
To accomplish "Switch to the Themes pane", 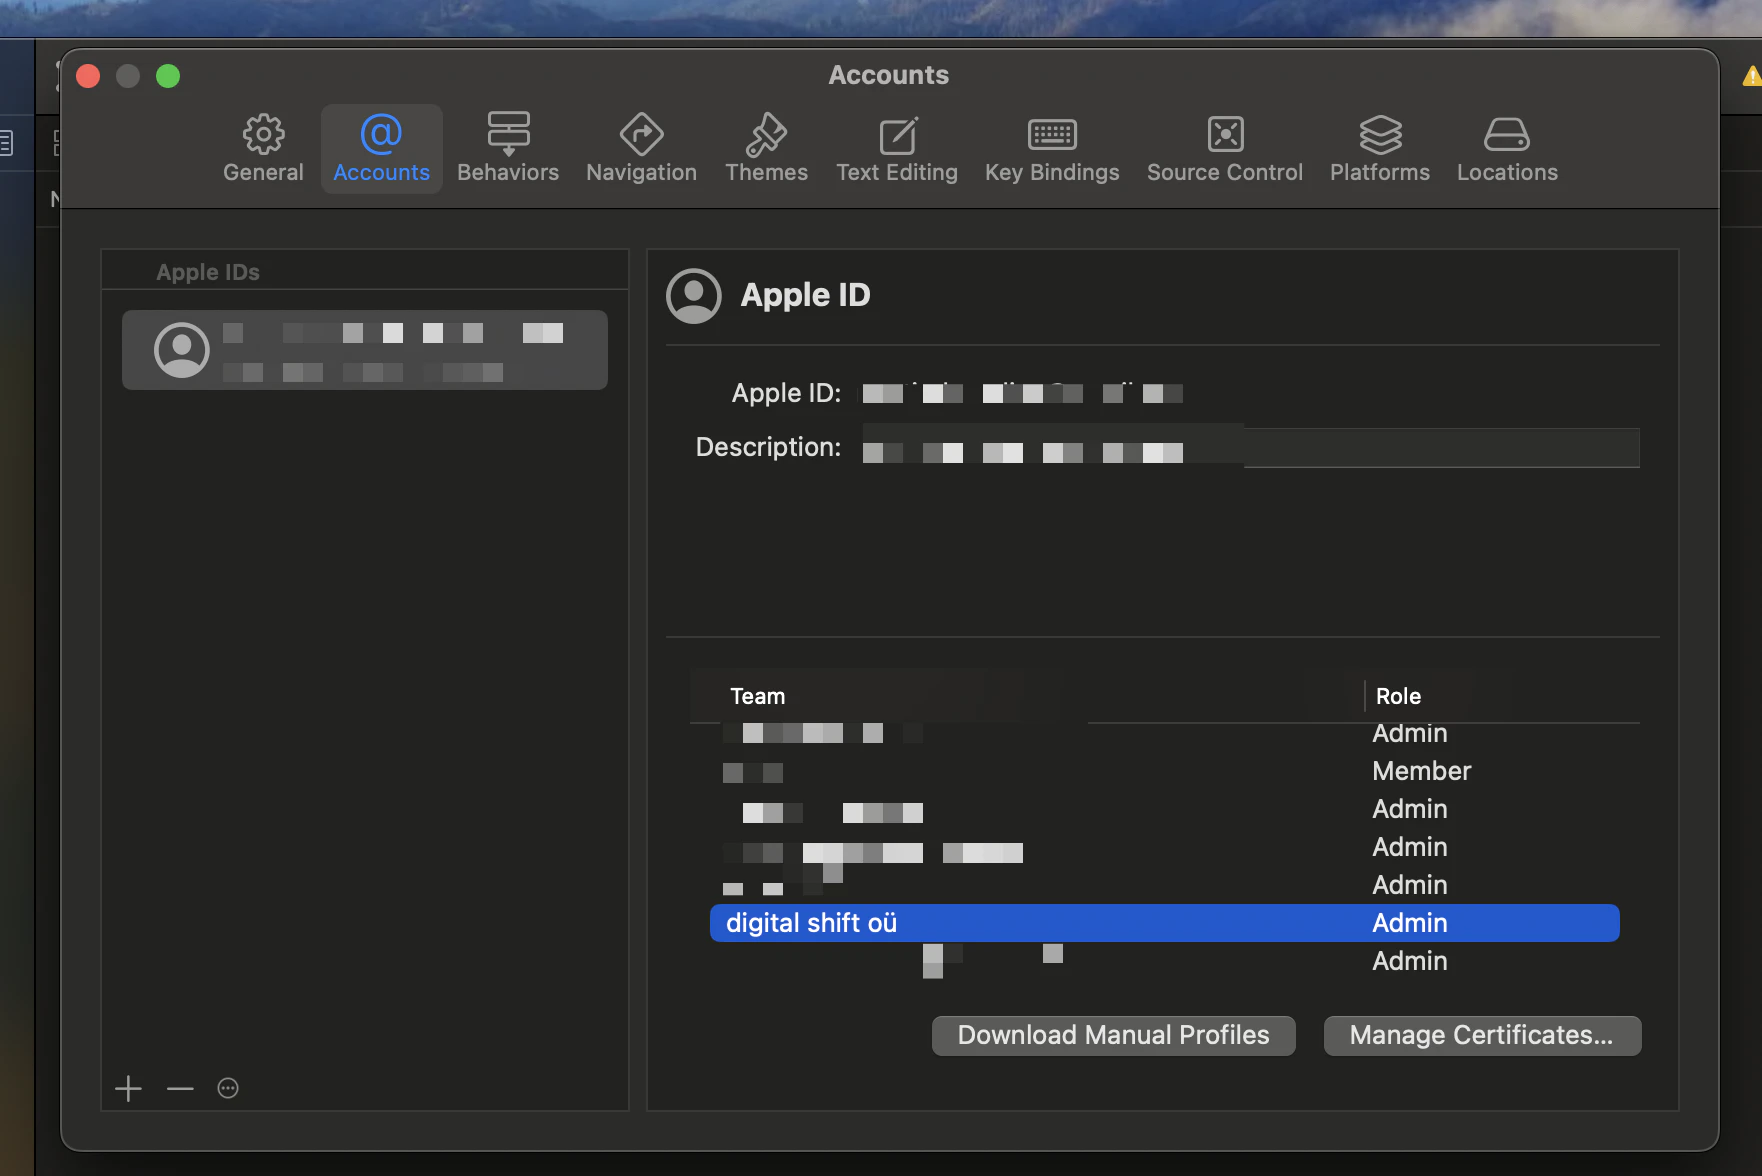I will (766, 148).
